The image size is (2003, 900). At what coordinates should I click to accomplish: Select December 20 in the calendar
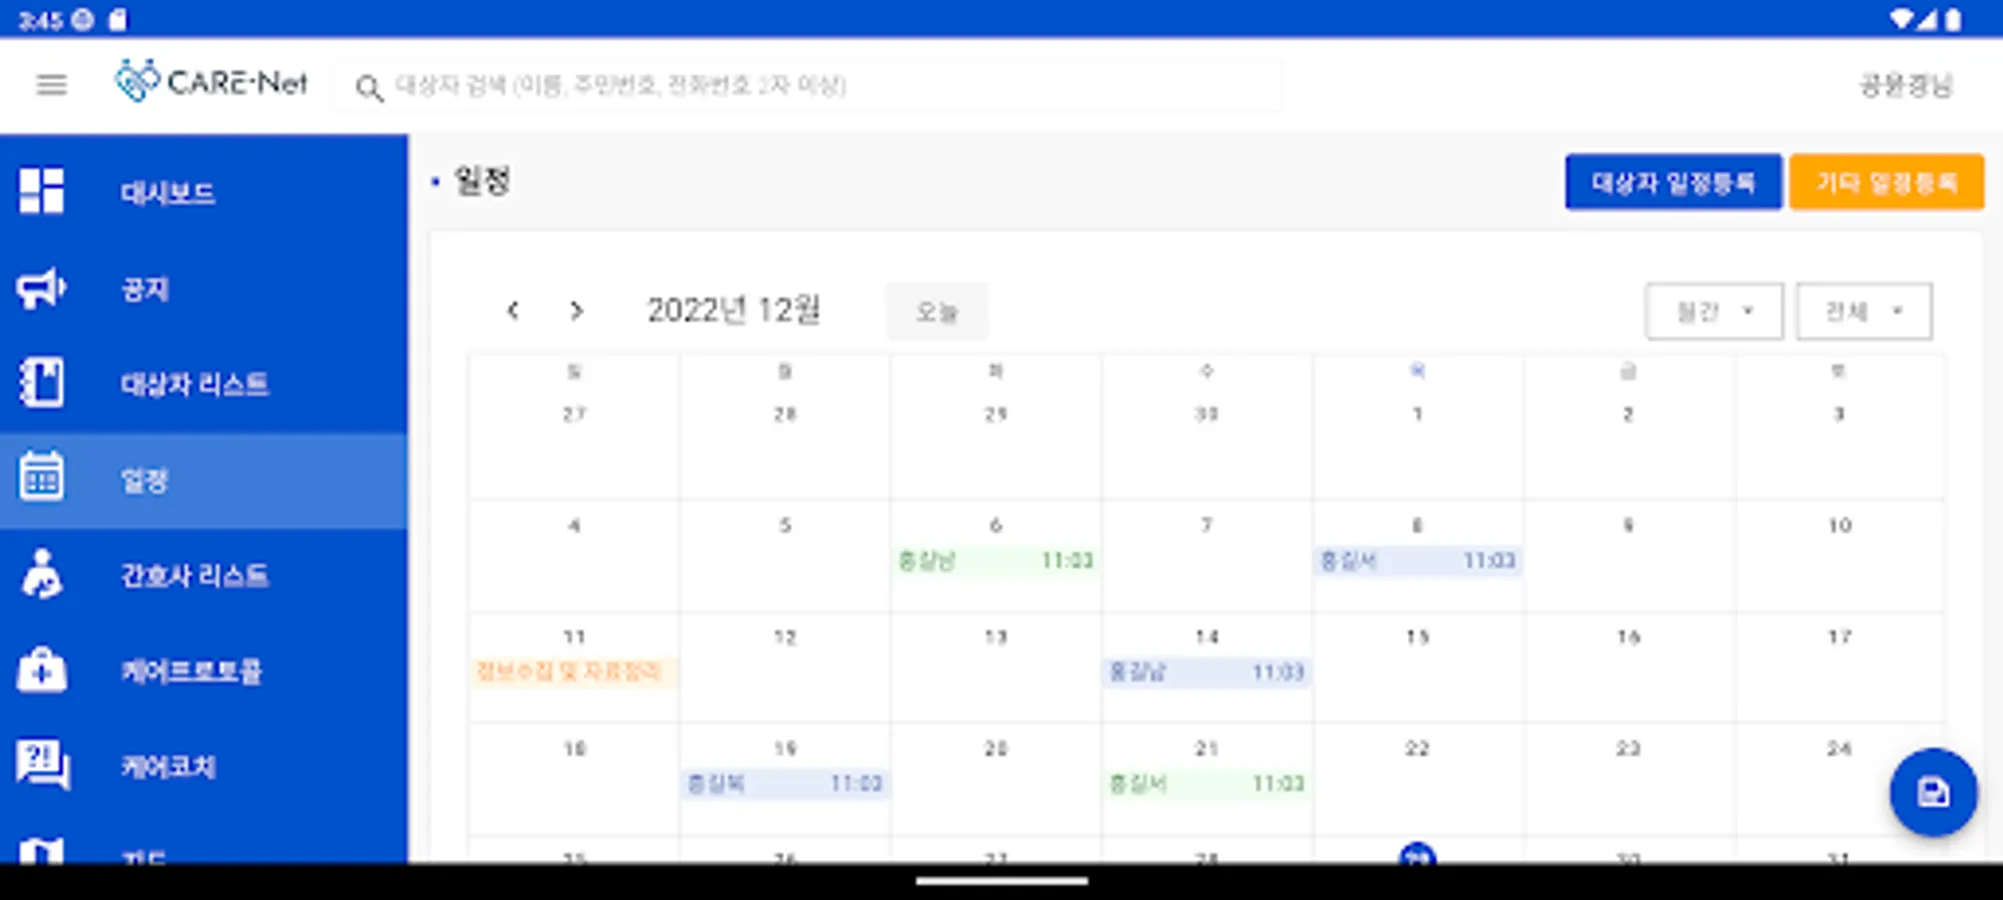pyautogui.click(x=996, y=748)
